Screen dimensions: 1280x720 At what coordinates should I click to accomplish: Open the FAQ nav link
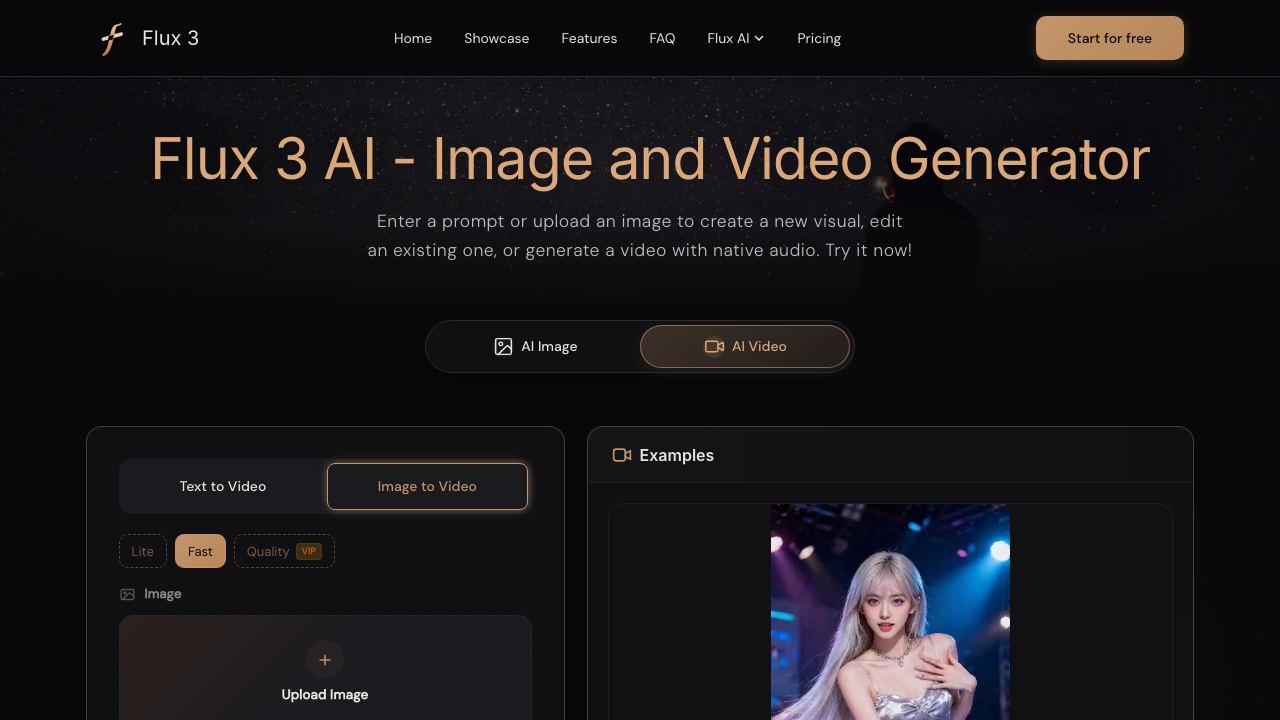tap(662, 38)
